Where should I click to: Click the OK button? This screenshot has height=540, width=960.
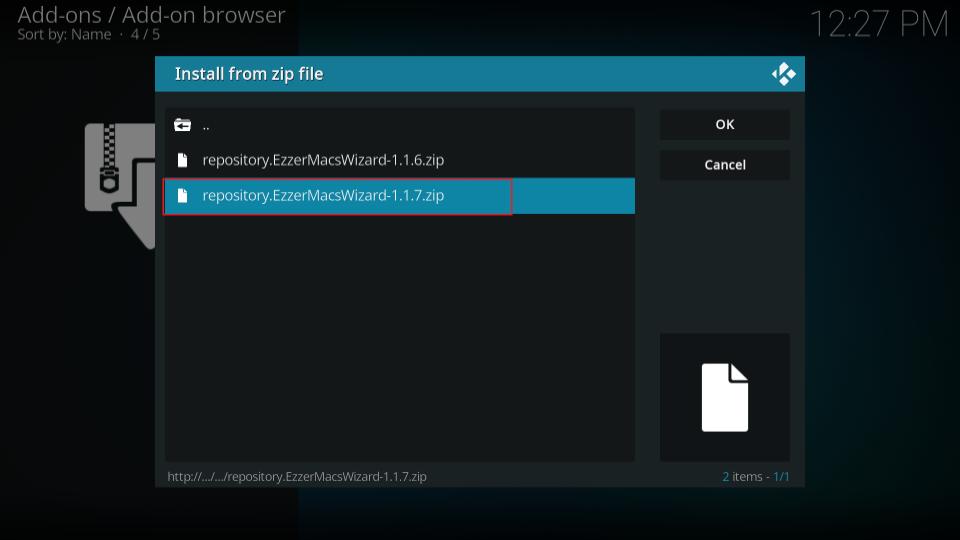(x=724, y=124)
